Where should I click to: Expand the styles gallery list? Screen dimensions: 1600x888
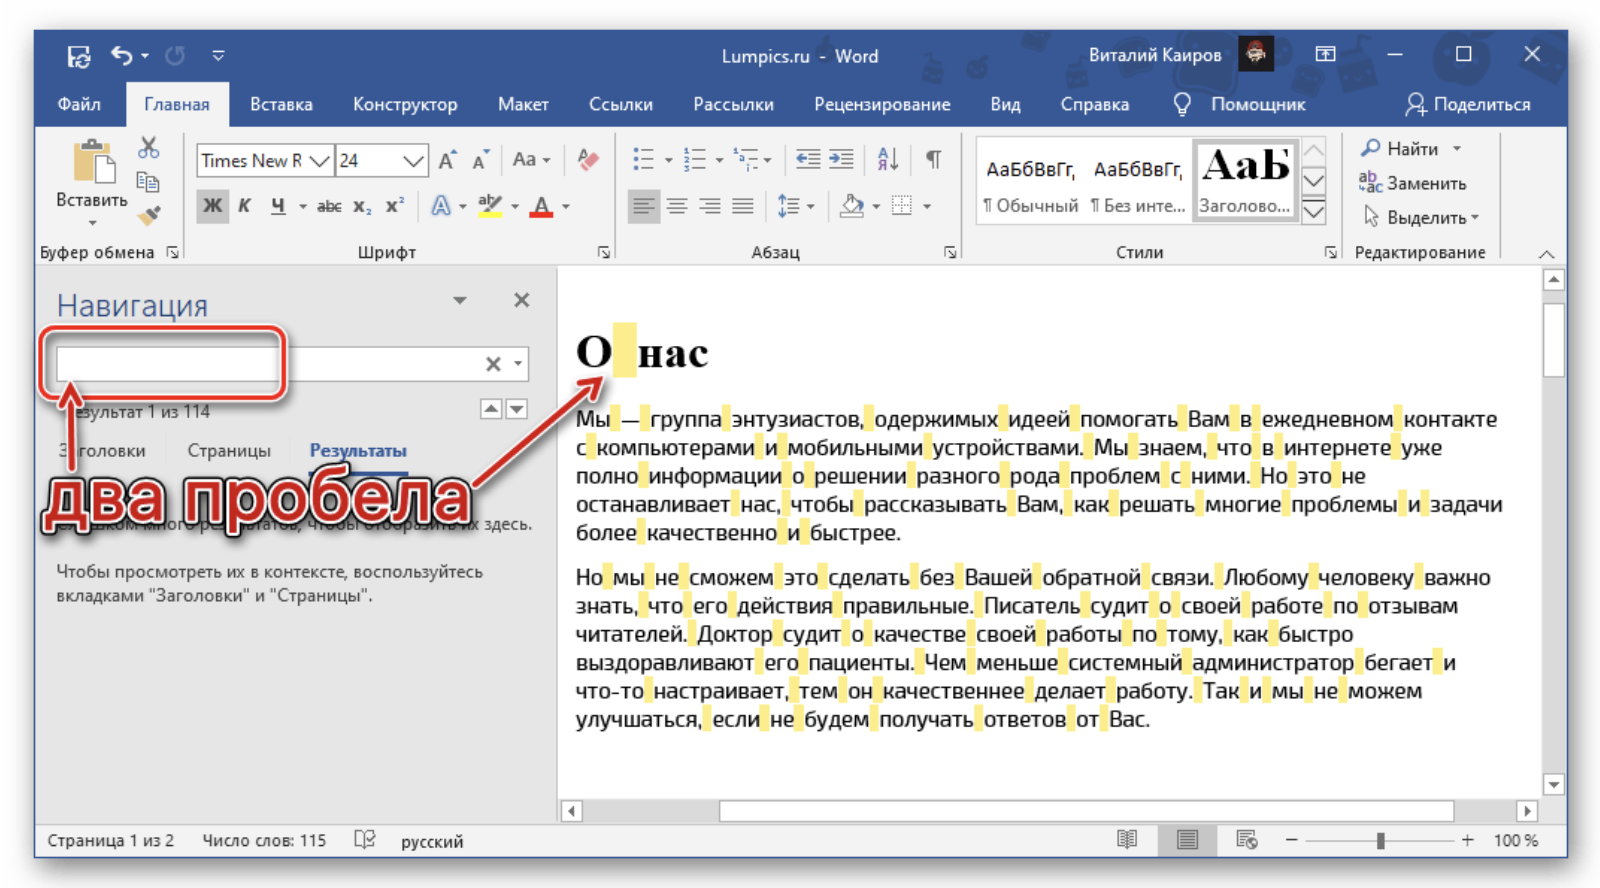1313,212
